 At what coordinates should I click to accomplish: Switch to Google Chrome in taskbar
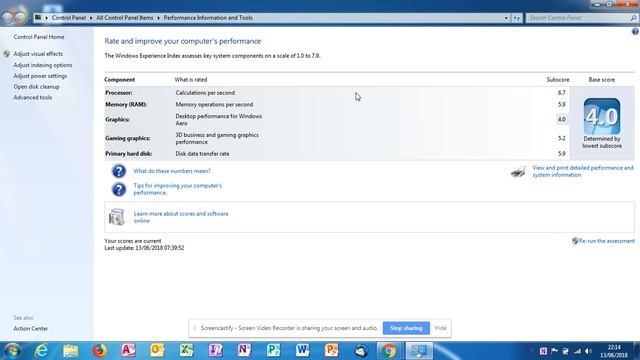click(389, 351)
